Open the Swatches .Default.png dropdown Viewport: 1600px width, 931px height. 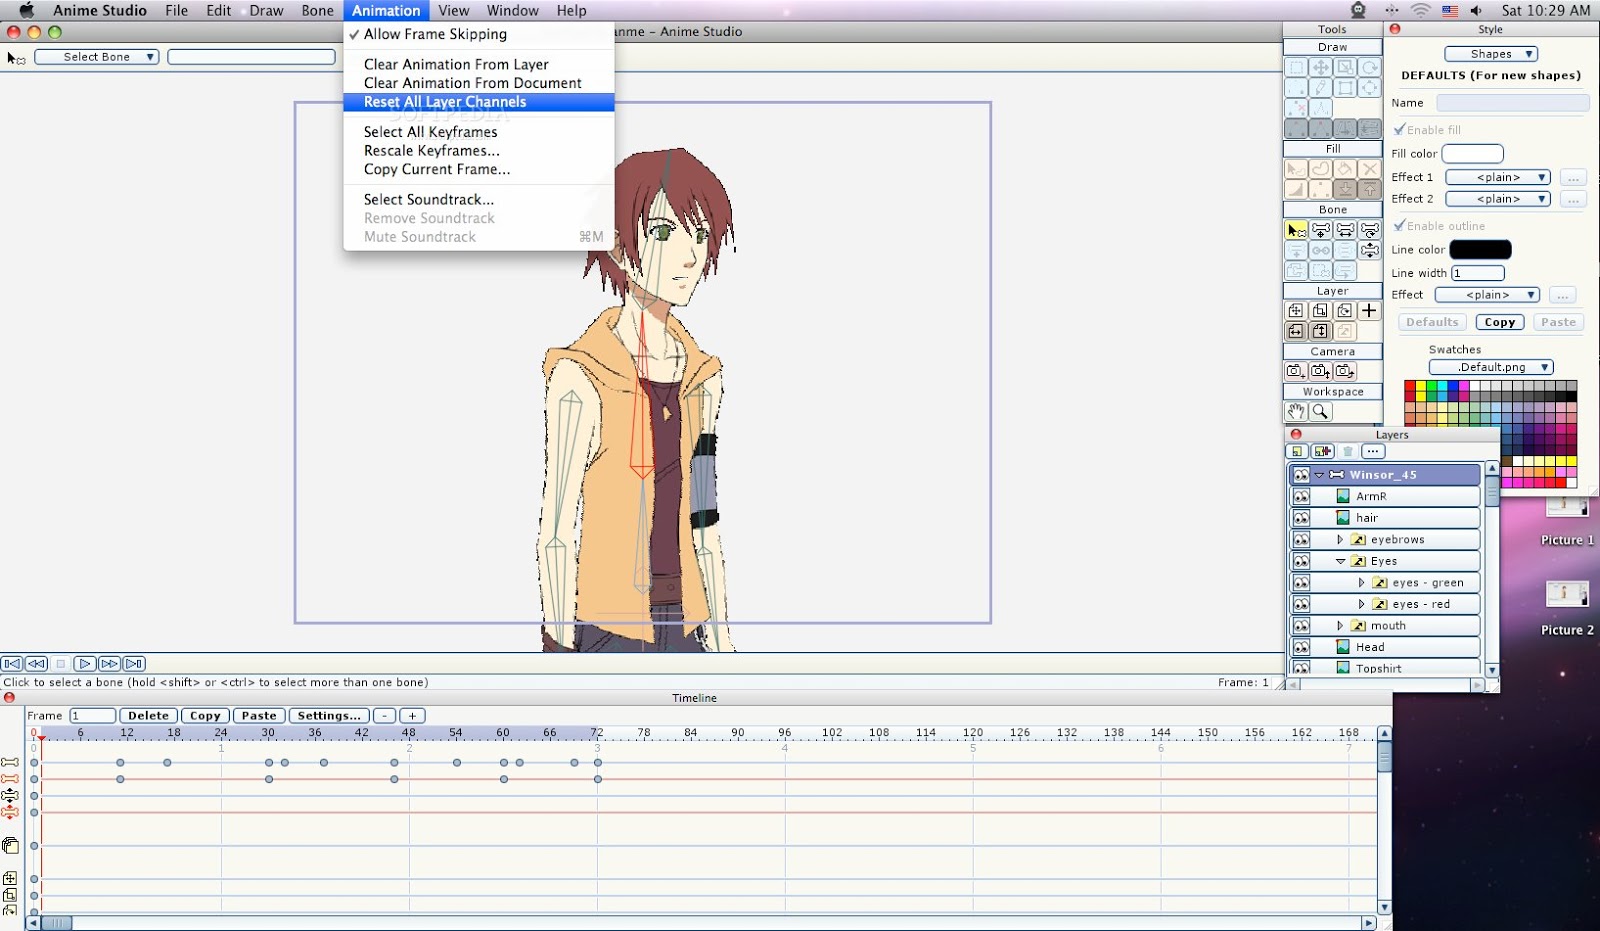coord(1490,367)
